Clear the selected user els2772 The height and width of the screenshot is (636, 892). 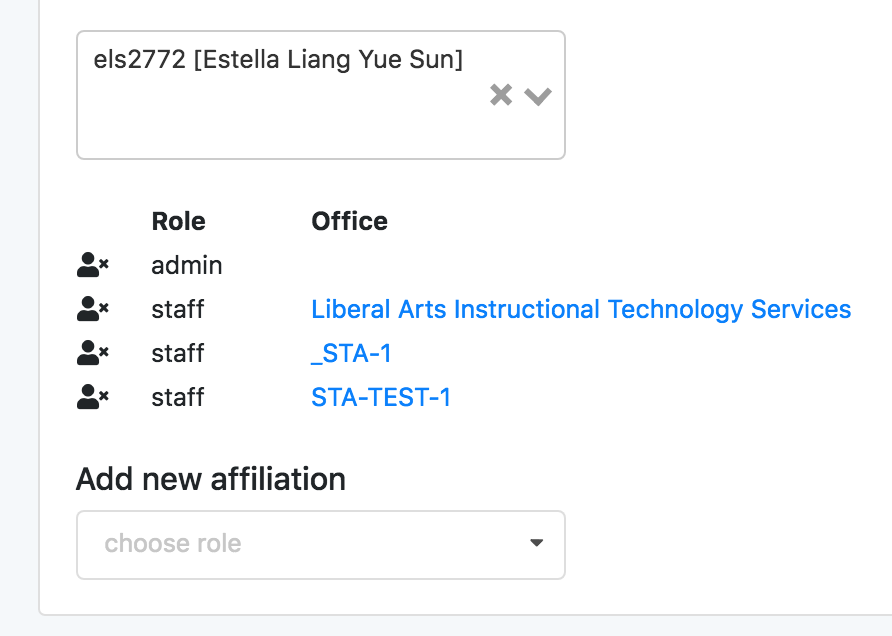tap(501, 95)
